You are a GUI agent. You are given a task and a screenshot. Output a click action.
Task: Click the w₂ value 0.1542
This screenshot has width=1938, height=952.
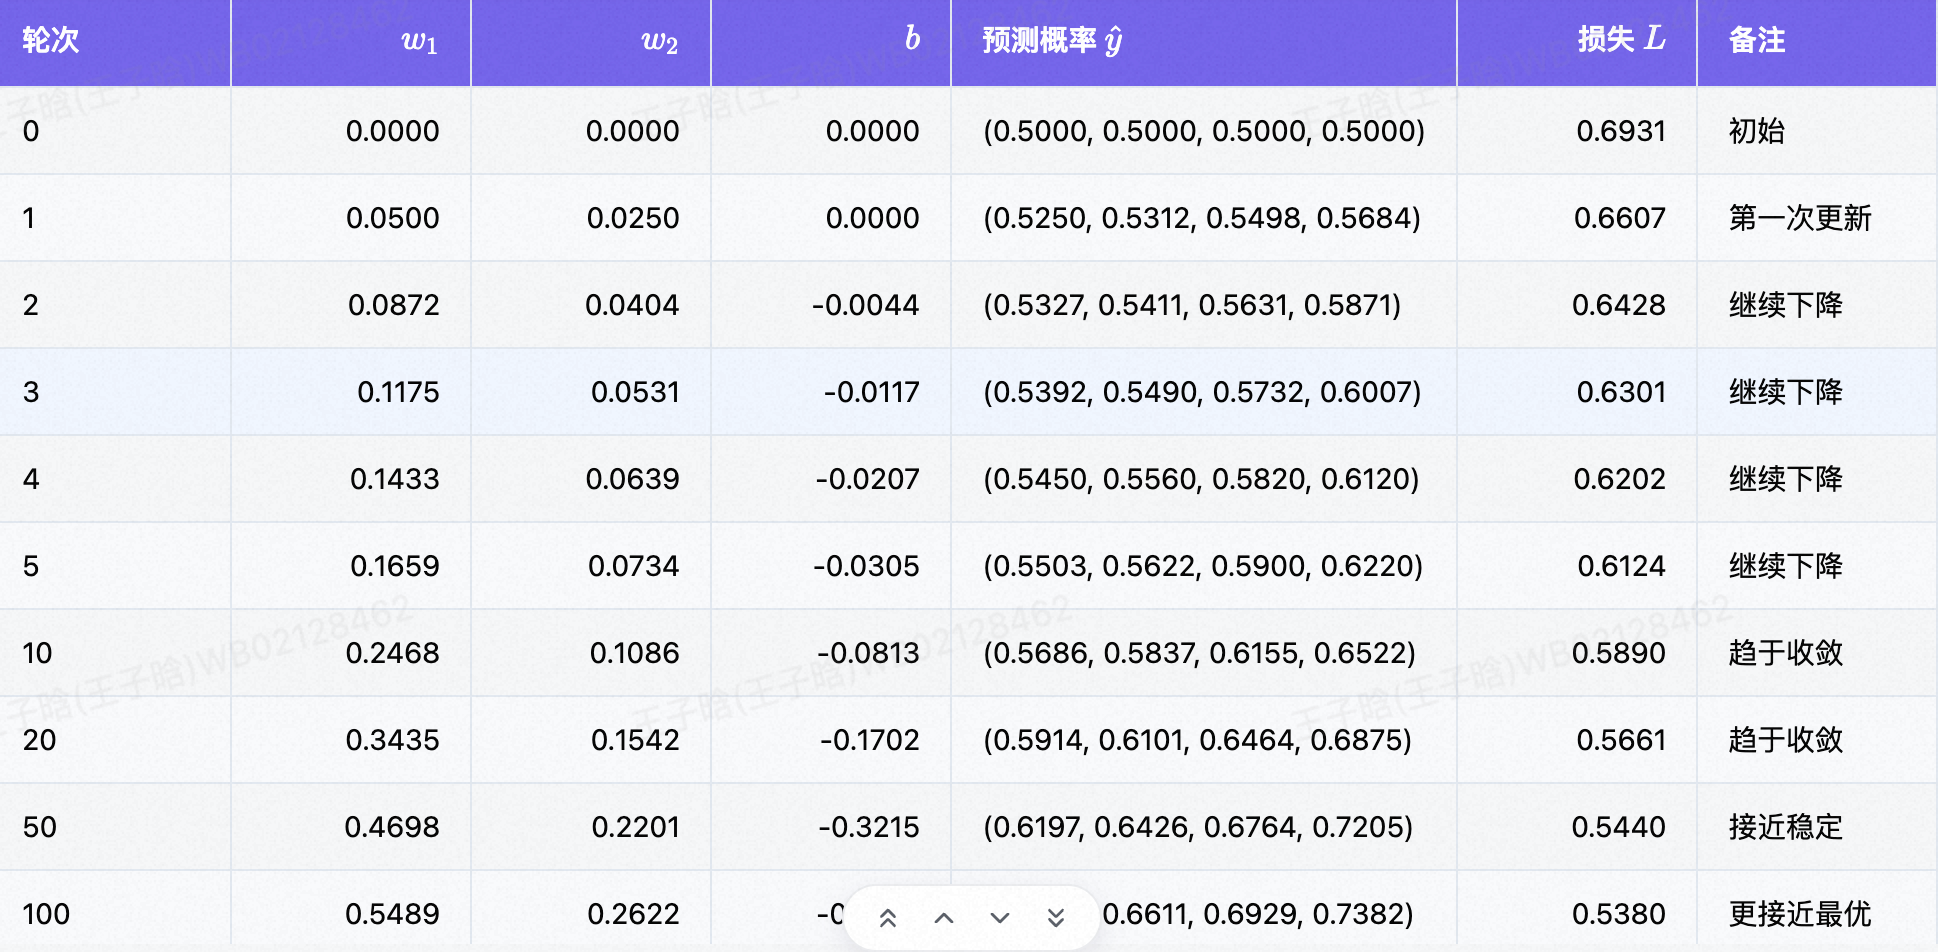635,740
